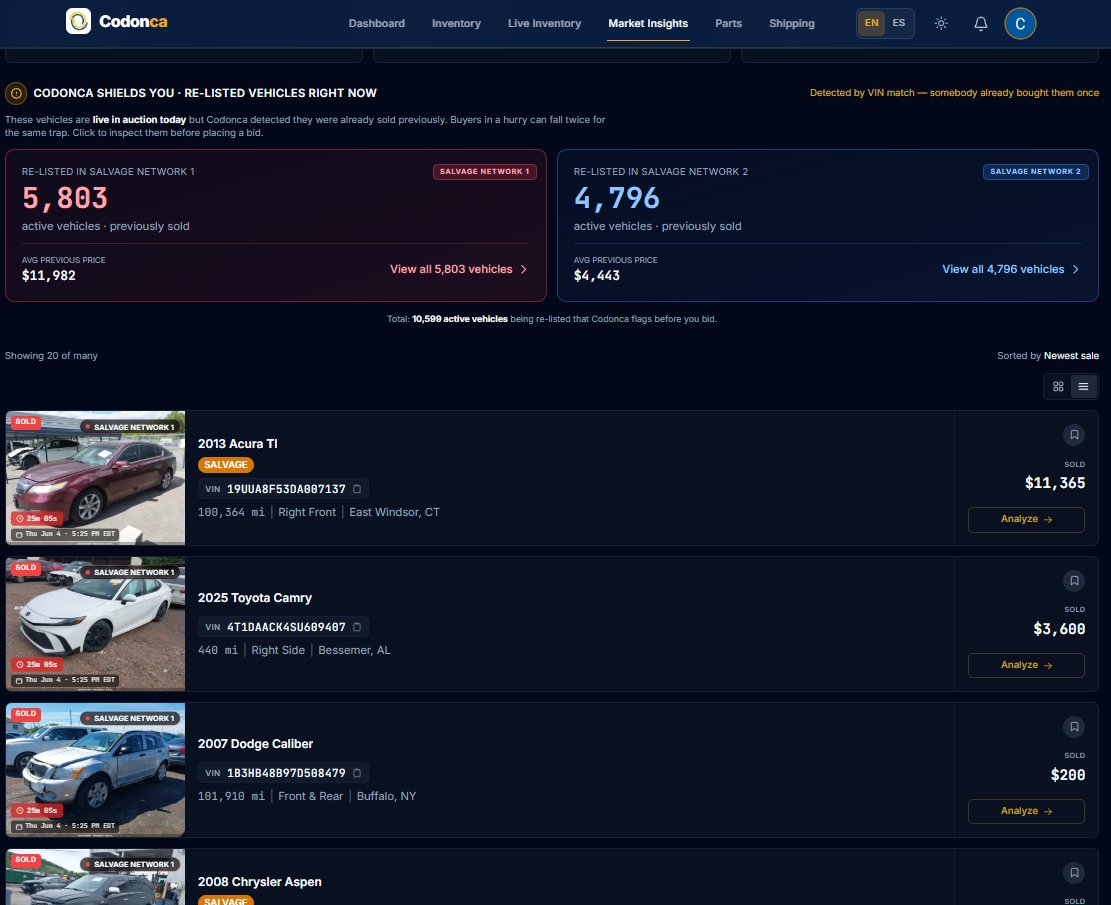Open the Inventory tab
Viewport: 1111px width, 905px height.
tap(456, 23)
